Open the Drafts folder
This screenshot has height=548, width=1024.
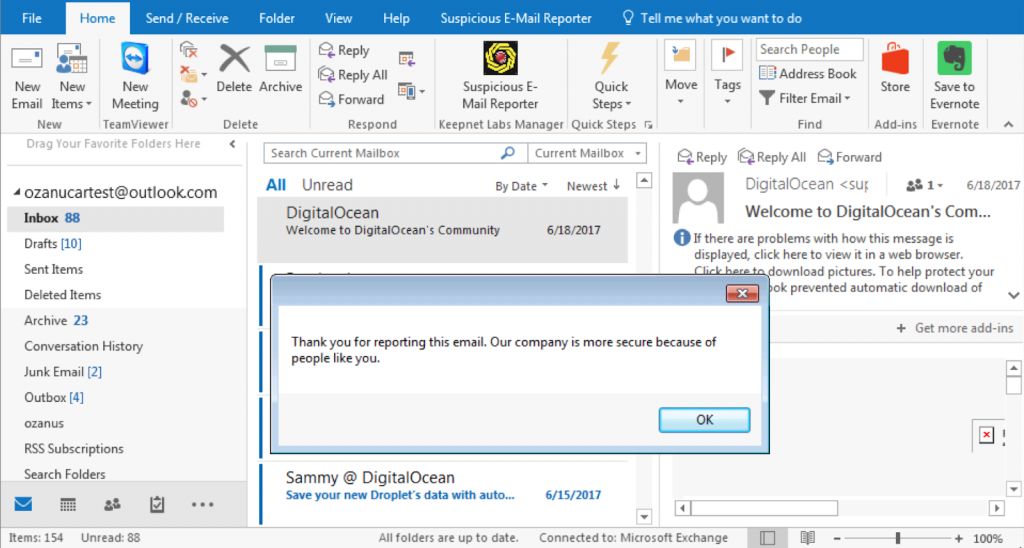tap(53, 244)
